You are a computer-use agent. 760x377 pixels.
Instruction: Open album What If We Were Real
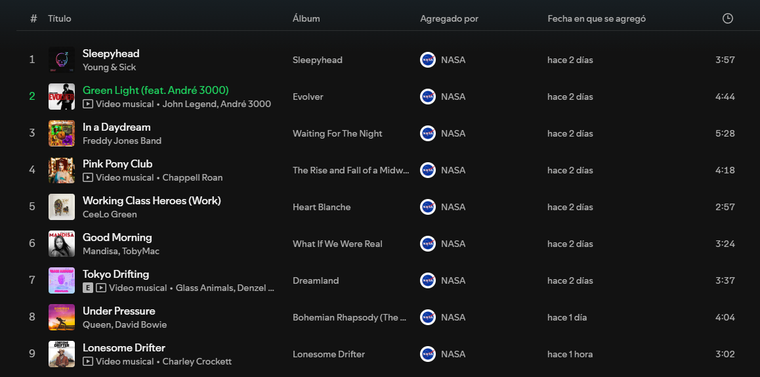(337, 244)
